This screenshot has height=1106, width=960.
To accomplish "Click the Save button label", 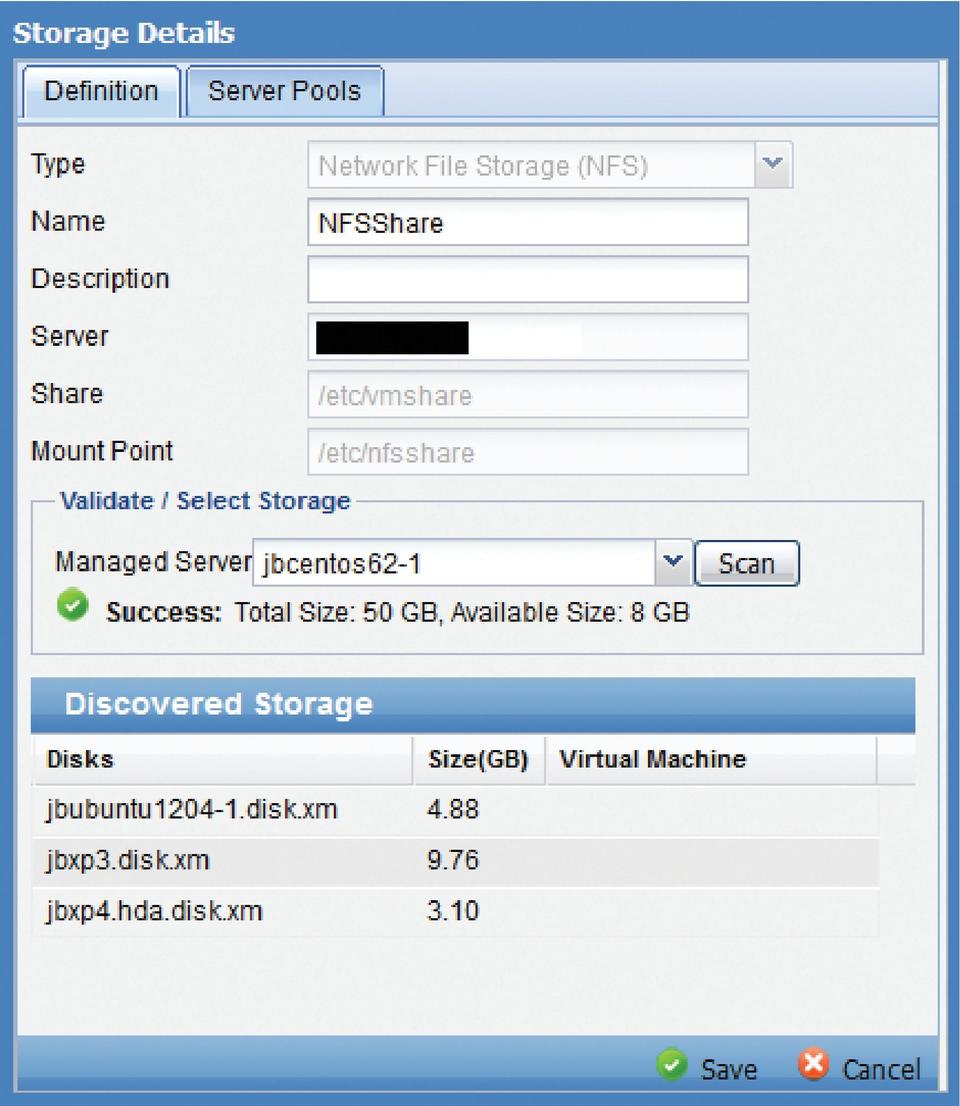I will [728, 1069].
